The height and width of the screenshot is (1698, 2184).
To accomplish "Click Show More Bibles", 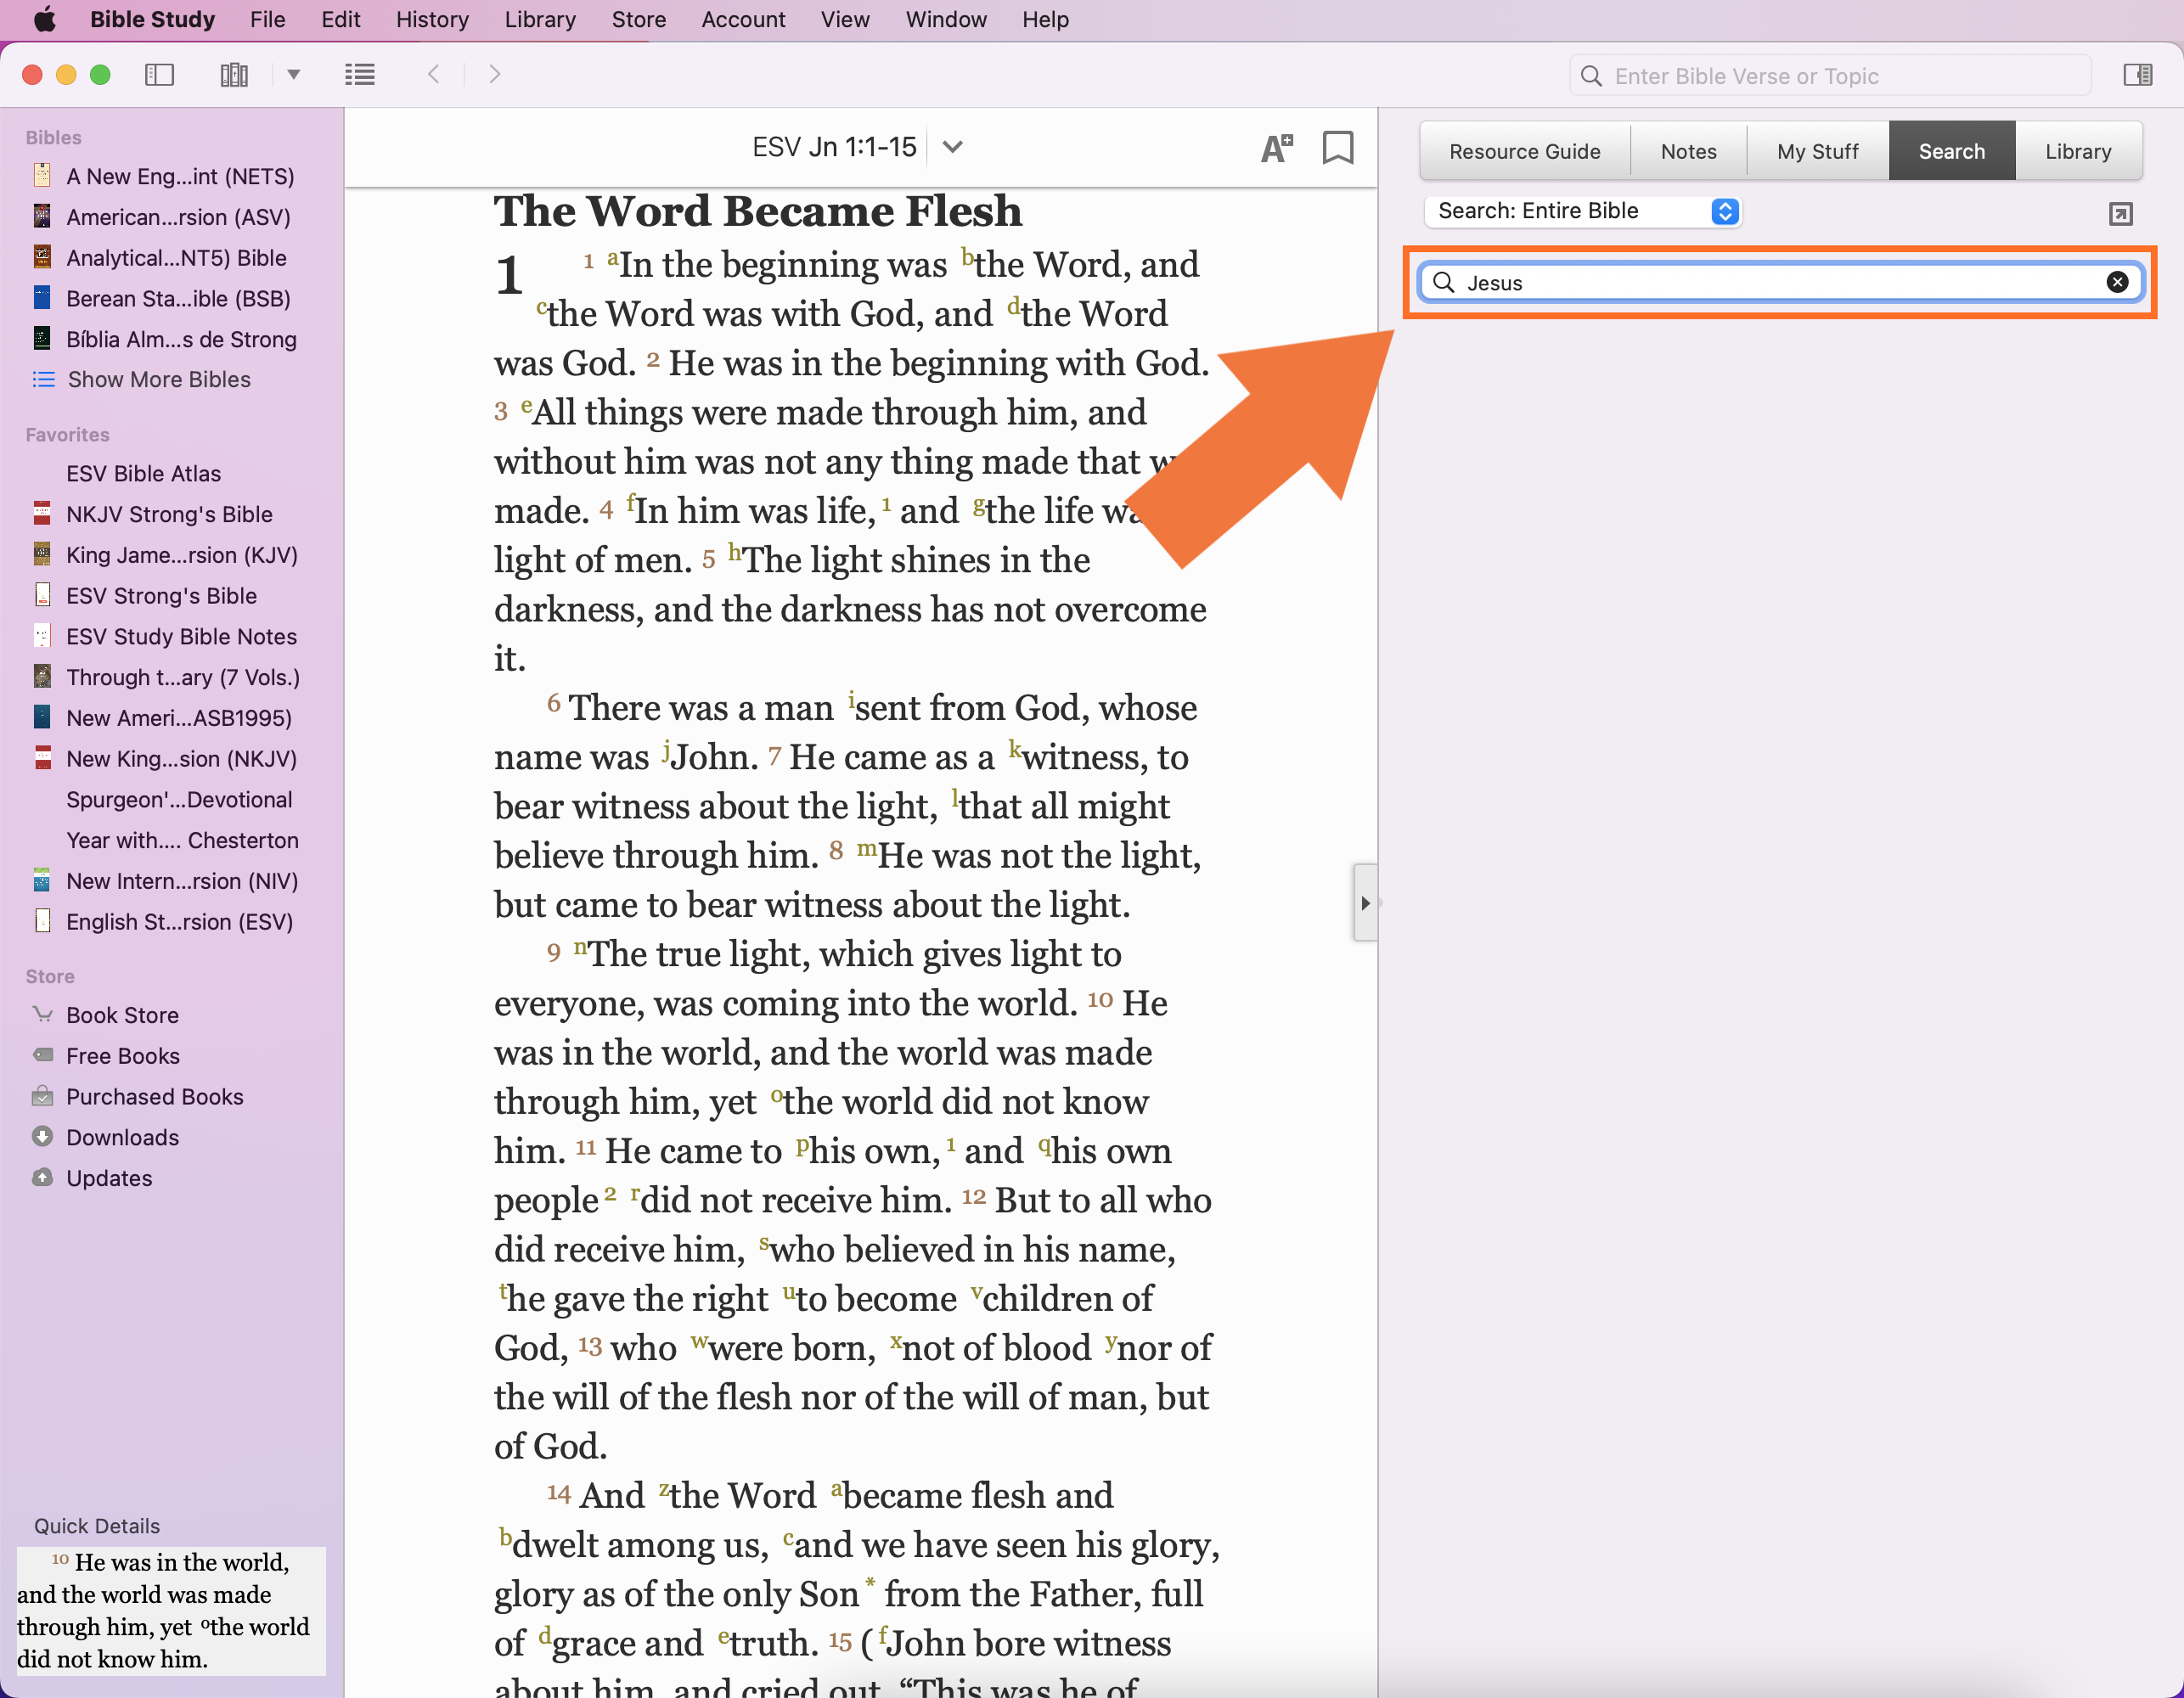I will point(158,379).
